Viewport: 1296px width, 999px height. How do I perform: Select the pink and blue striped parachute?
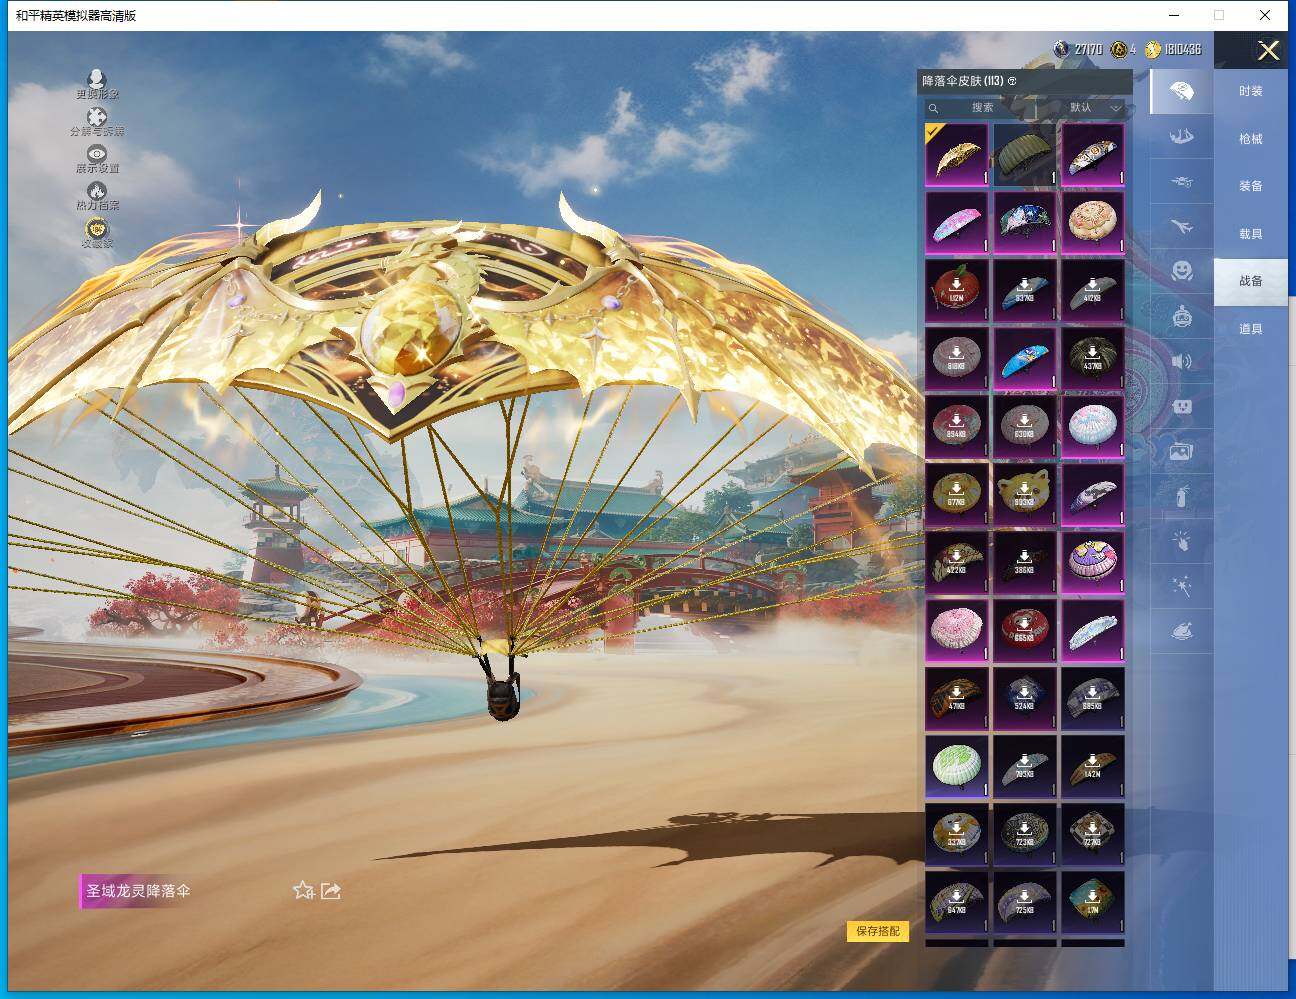pos(957,223)
